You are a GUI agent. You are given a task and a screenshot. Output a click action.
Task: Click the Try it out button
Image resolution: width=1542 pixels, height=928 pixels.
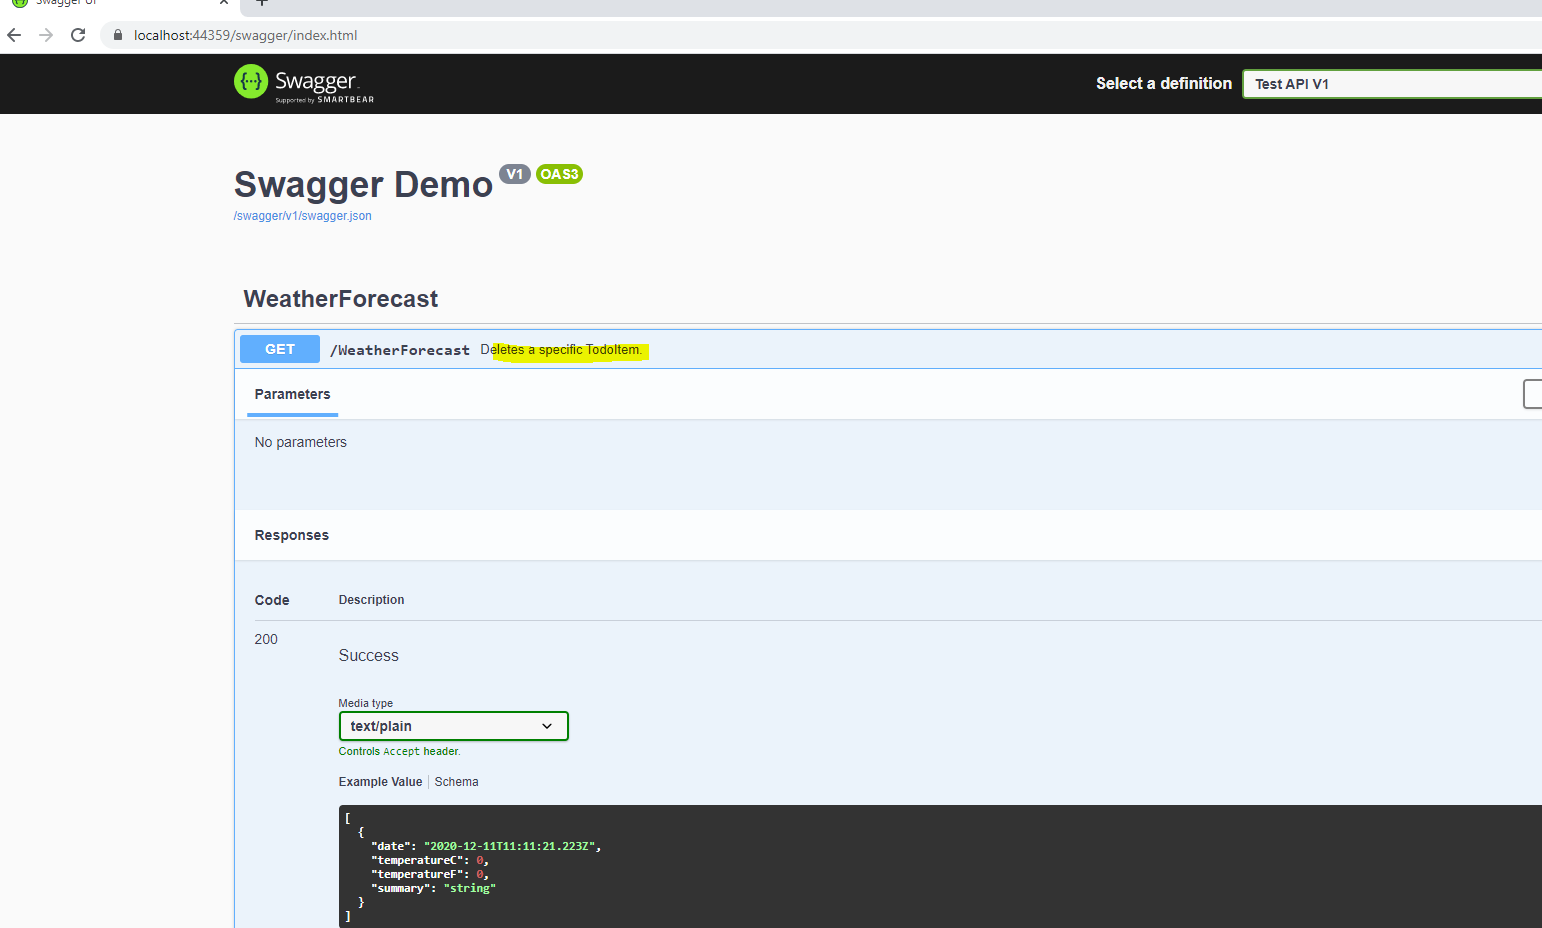[1532, 394]
